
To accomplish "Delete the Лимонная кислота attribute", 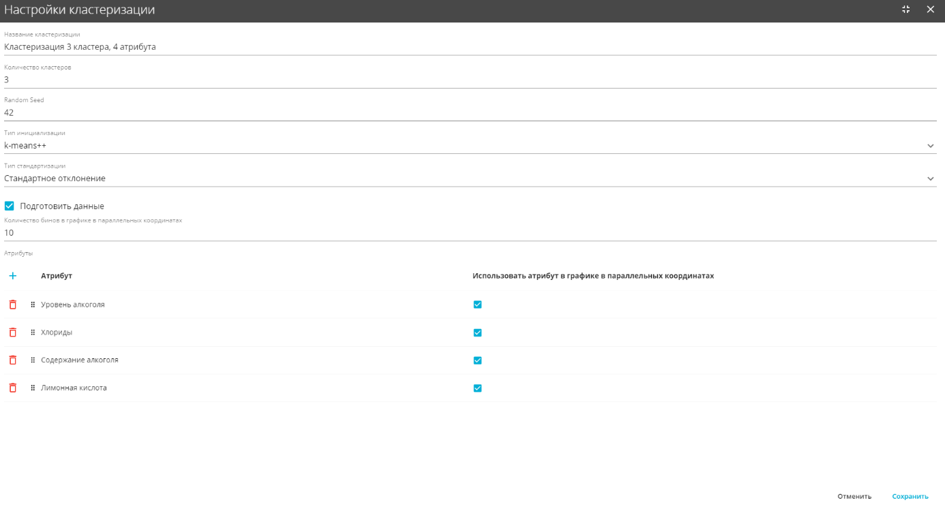I will [x=13, y=388].
